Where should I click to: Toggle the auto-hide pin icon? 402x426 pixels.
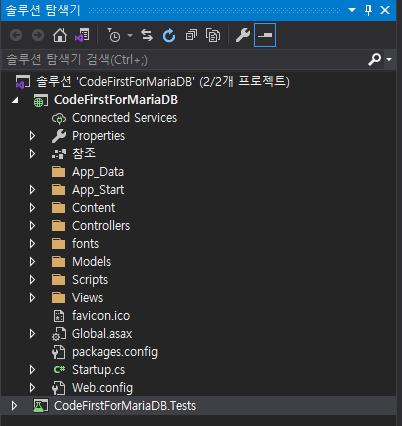368,10
